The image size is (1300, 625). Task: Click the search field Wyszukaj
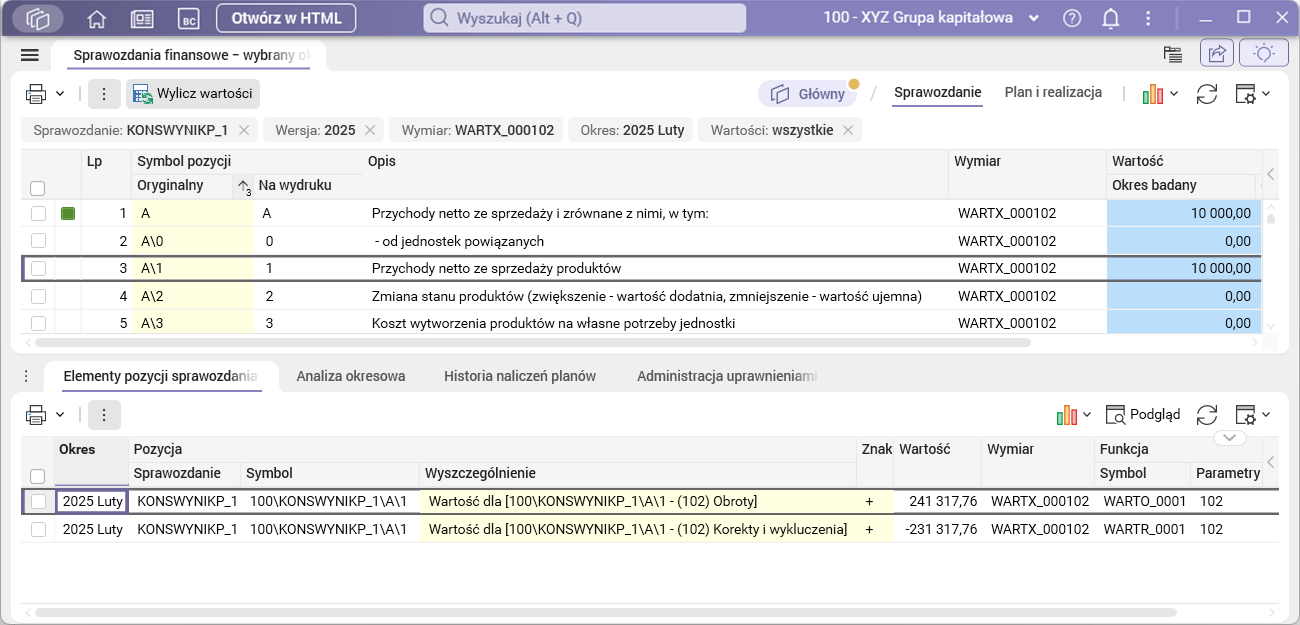tap(585, 18)
